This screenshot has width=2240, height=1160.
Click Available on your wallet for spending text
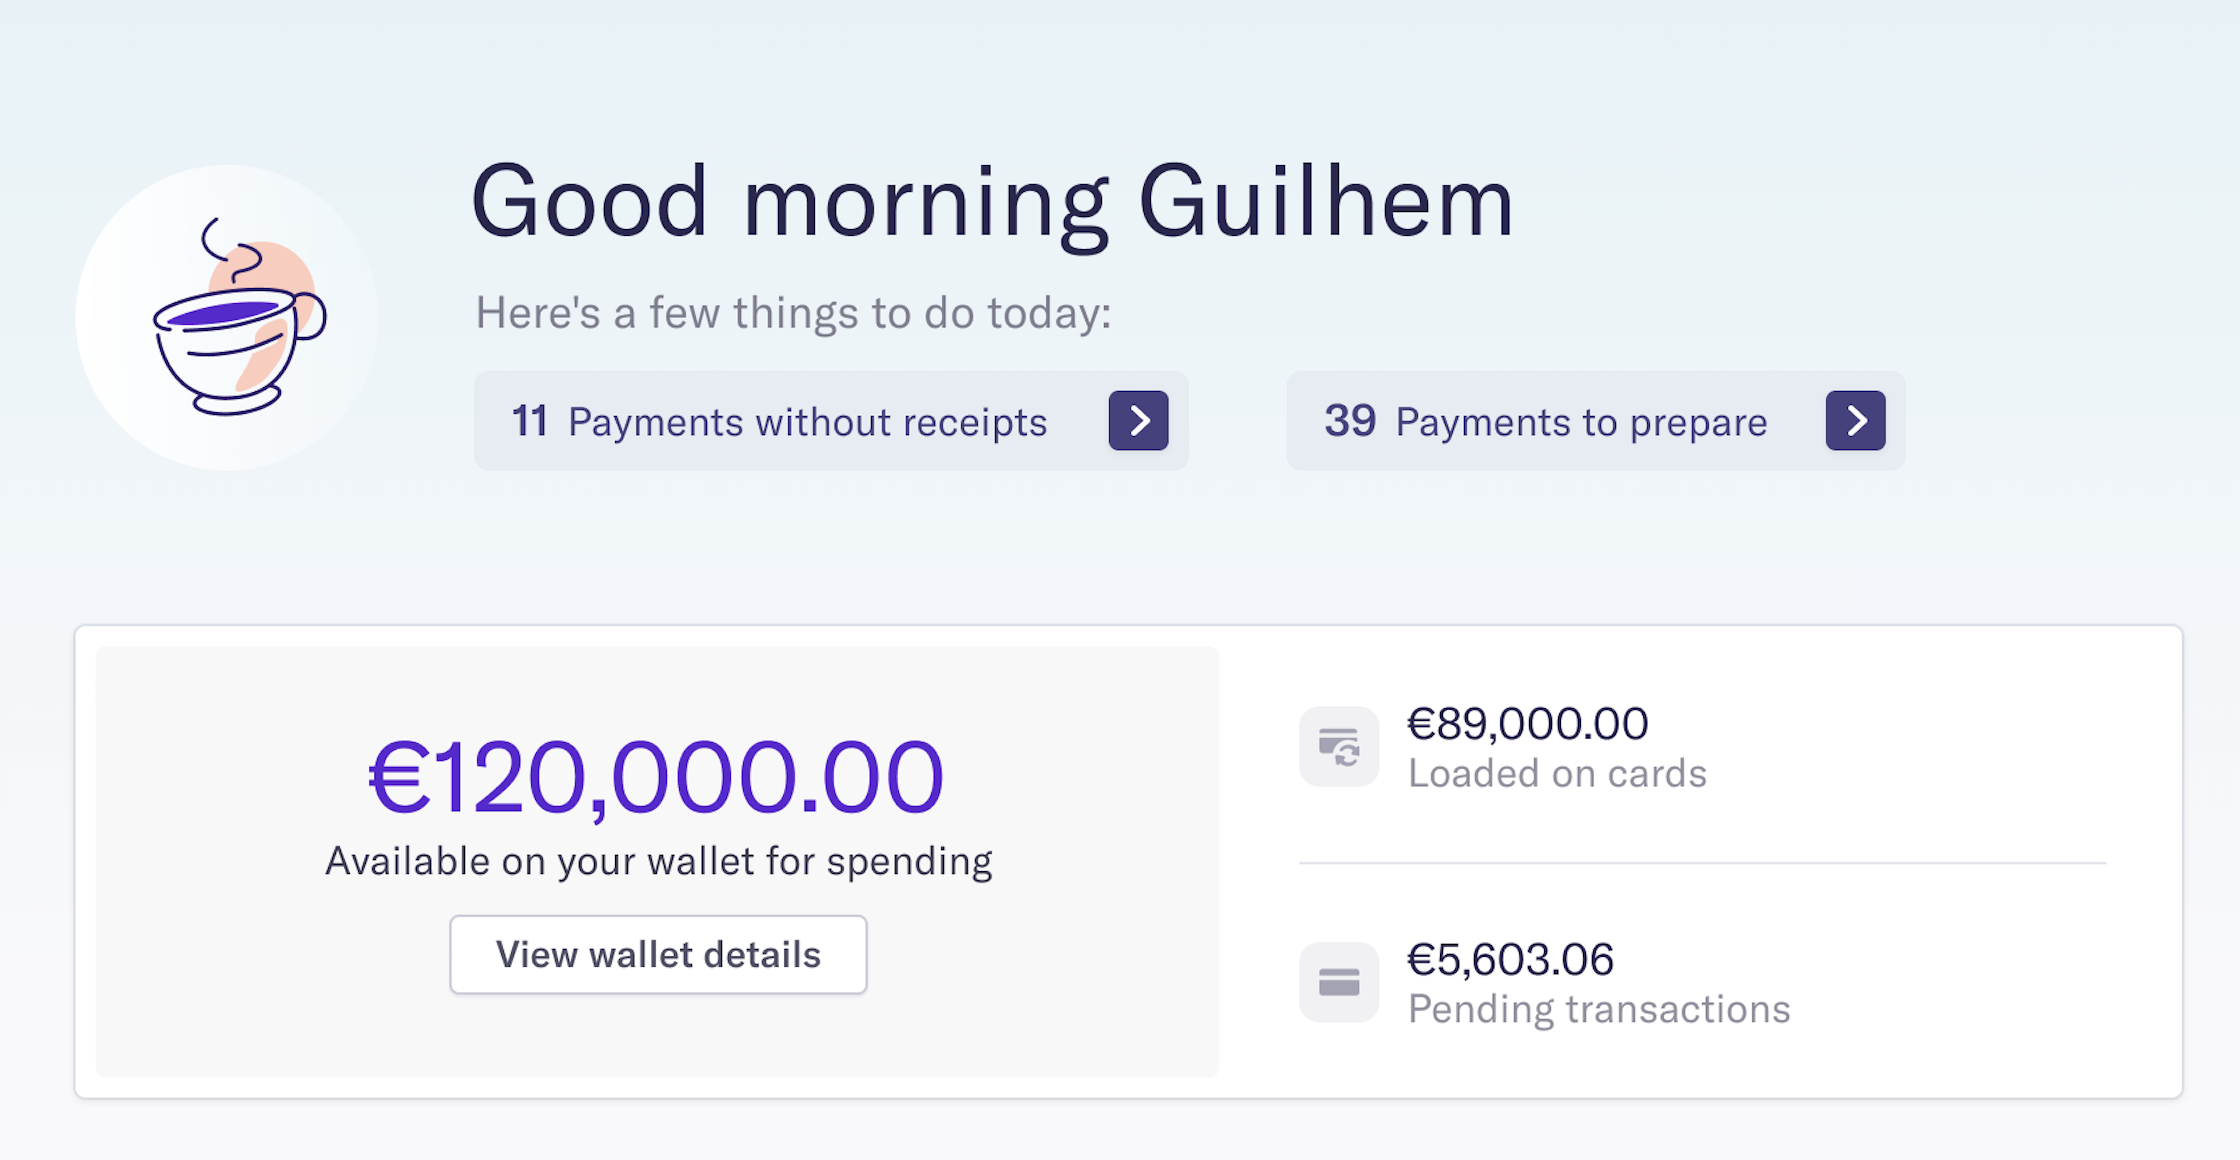tap(658, 862)
